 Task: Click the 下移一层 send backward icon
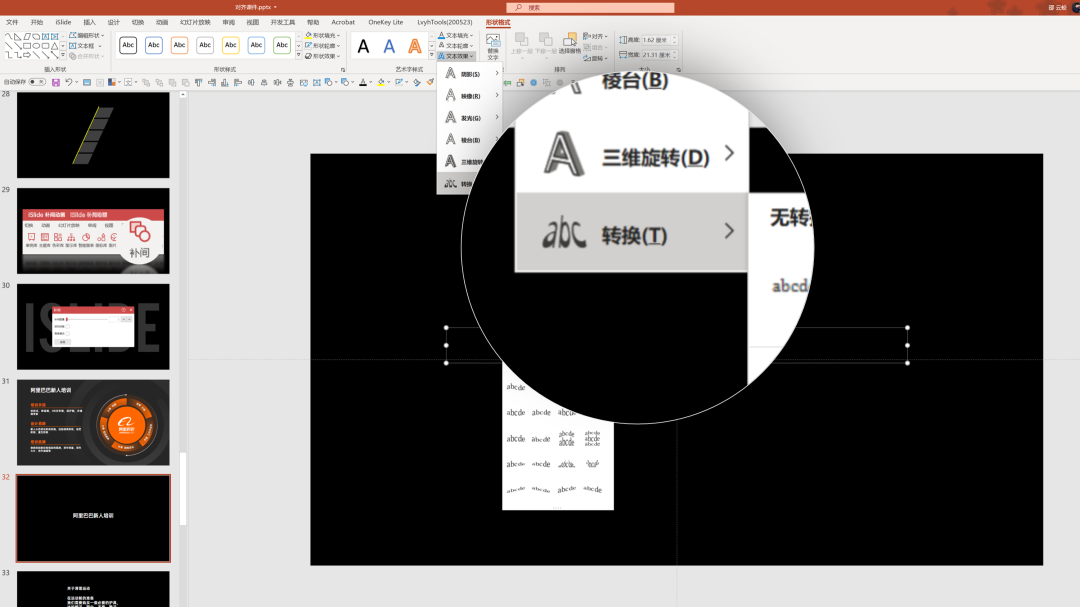tap(545, 43)
